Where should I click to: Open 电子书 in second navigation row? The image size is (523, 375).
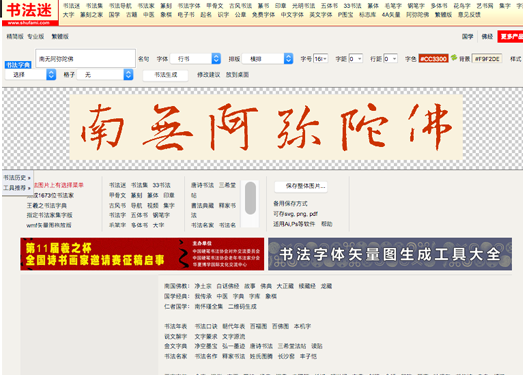186,15
